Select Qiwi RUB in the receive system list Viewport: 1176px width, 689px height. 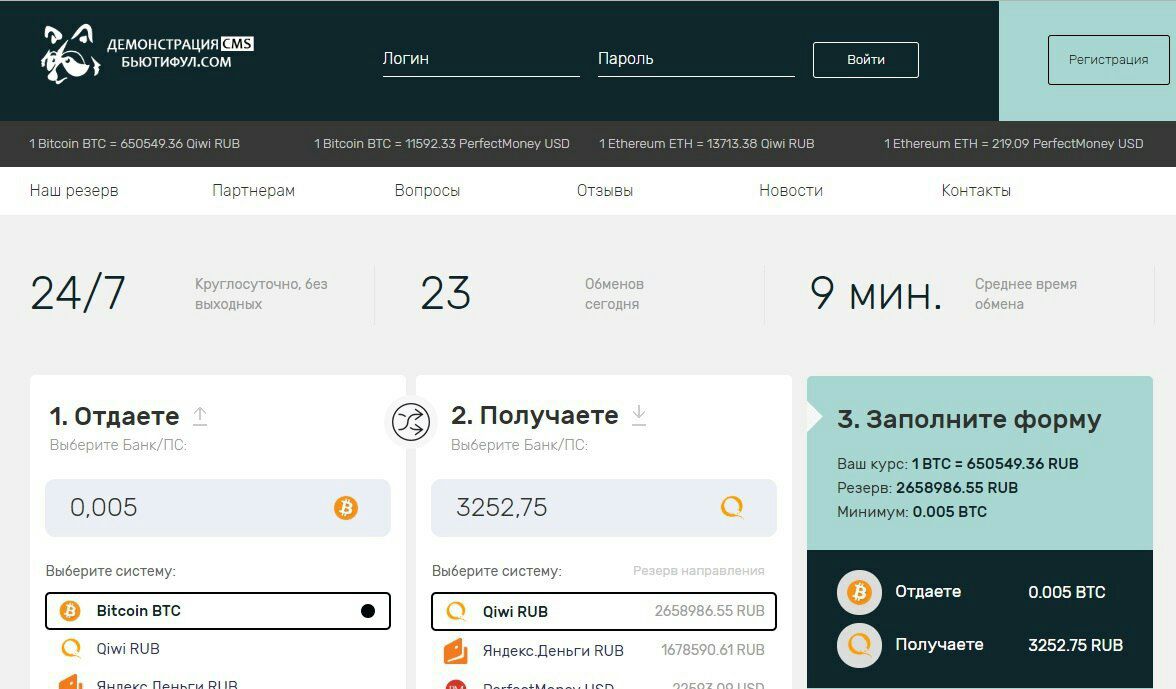[x=604, y=611]
